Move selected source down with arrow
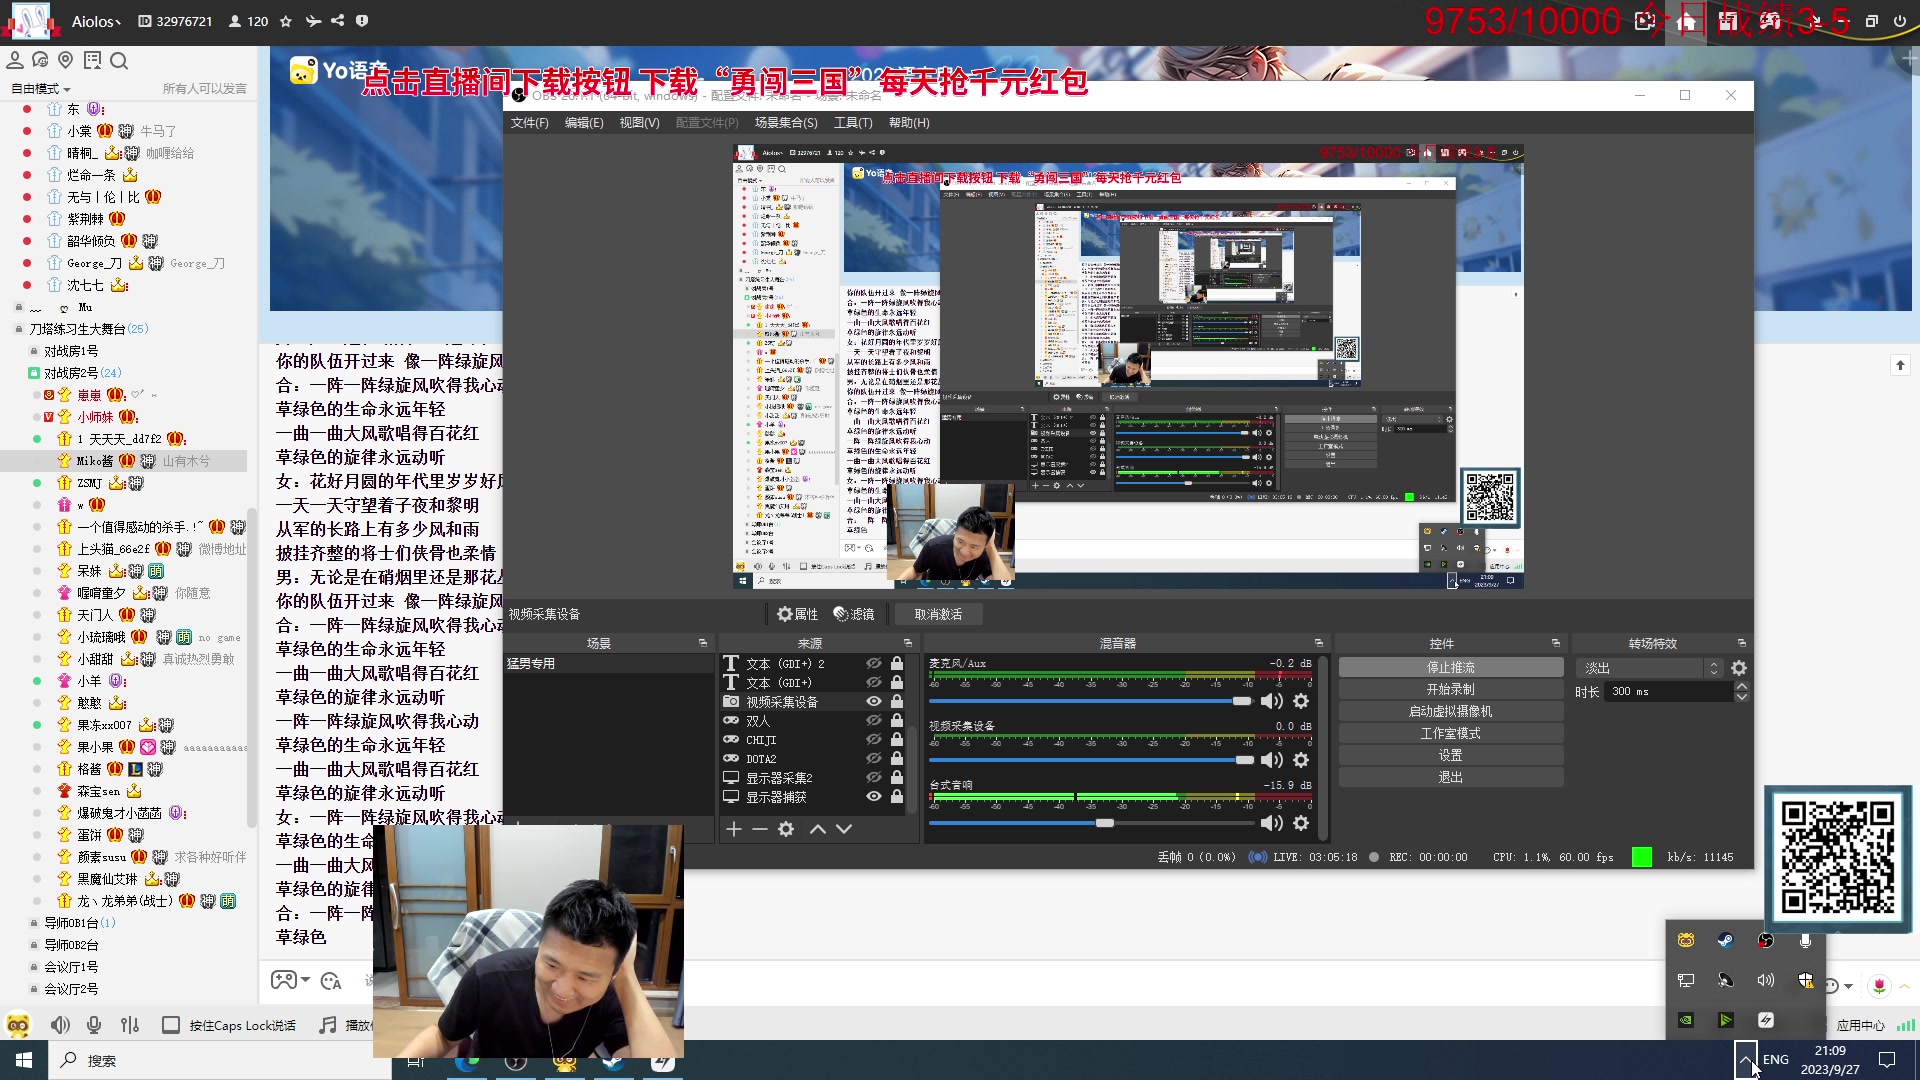The image size is (1920, 1080). 844,829
